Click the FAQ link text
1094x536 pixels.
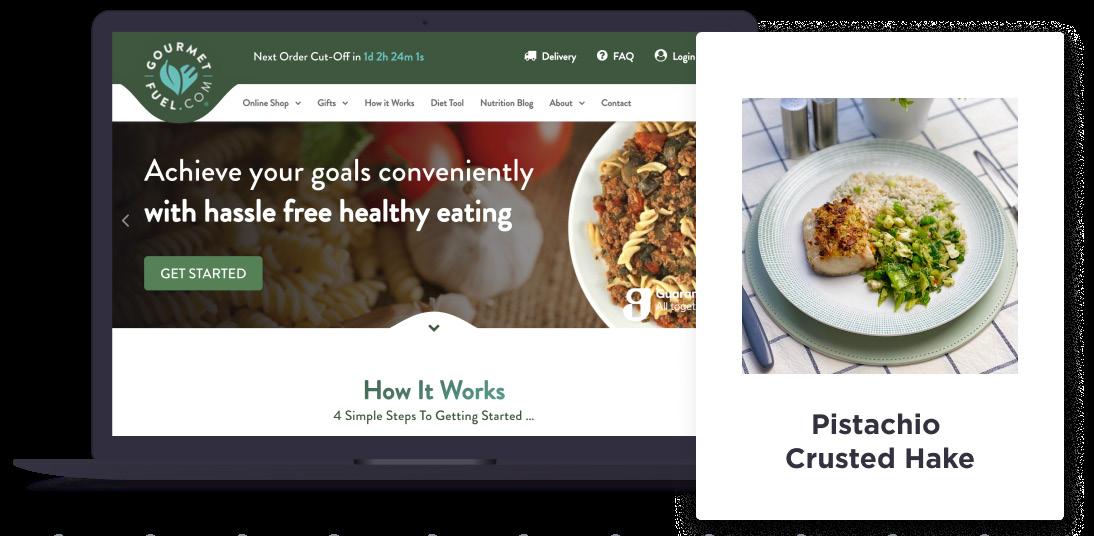624,57
